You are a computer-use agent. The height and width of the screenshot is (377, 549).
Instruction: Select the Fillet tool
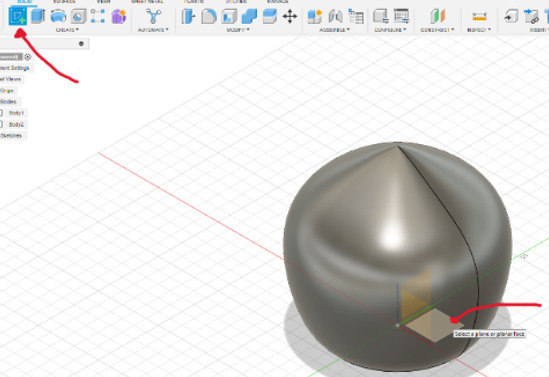[x=209, y=16]
